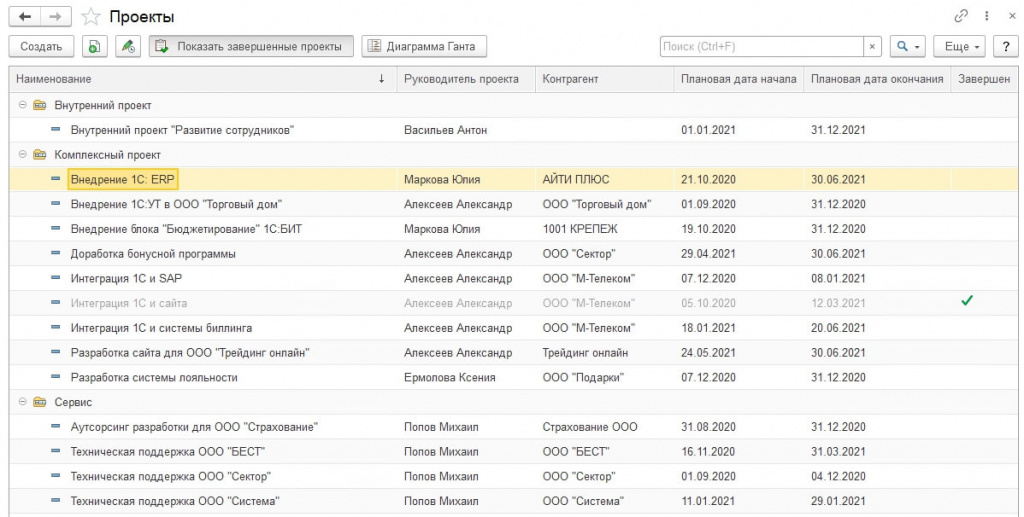This screenshot has height=517, width=1024.
Task: Click the copy-document icon next to Создать
Action: pos(93,46)
